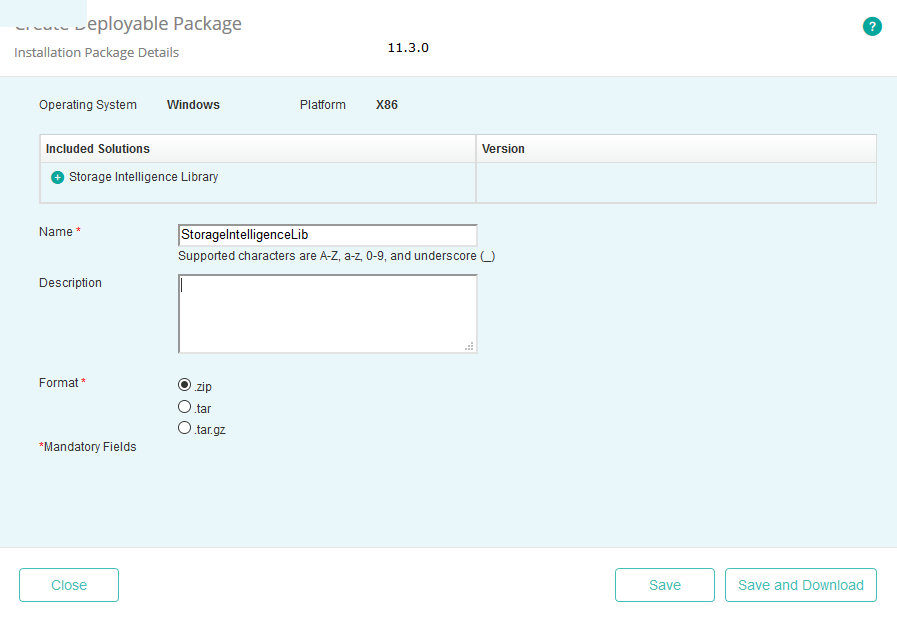Click the Windows operating system value
Screen dimensions: 897x617
pyautogui.click(x=193, y=104)
